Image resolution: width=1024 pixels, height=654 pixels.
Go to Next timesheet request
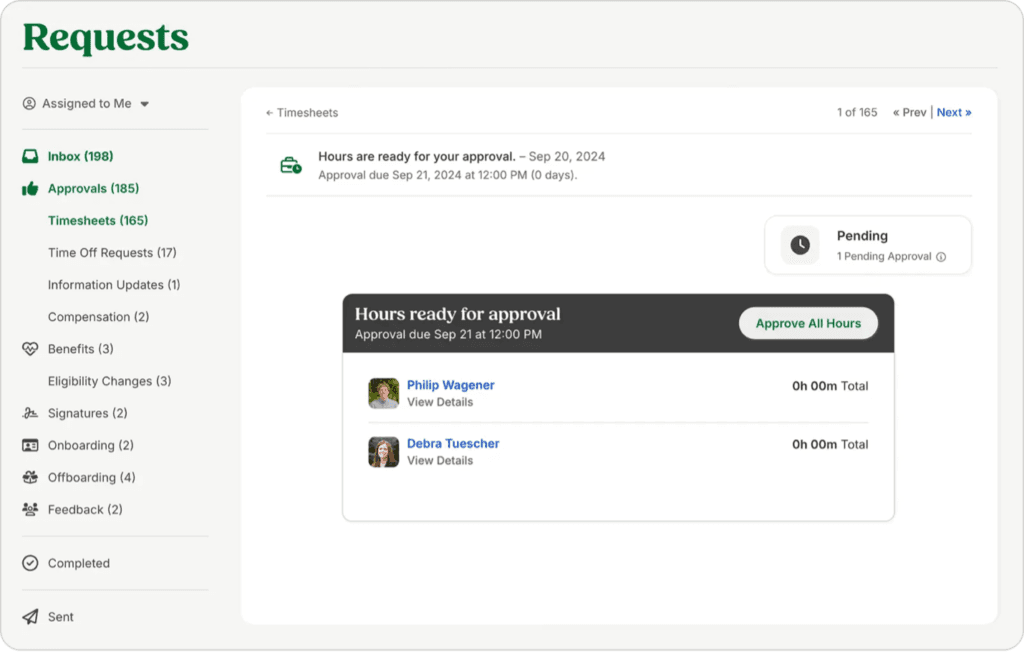[953, 113]
